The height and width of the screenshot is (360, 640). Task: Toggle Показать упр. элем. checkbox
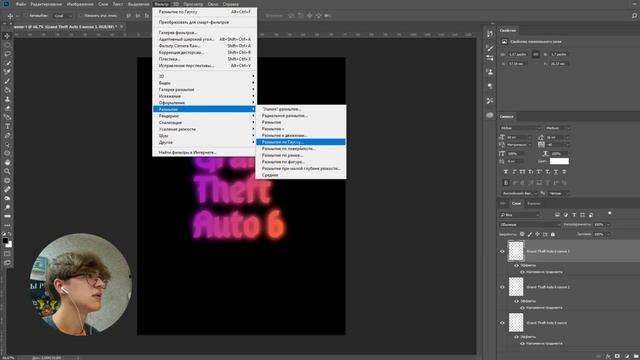[81, 16]
